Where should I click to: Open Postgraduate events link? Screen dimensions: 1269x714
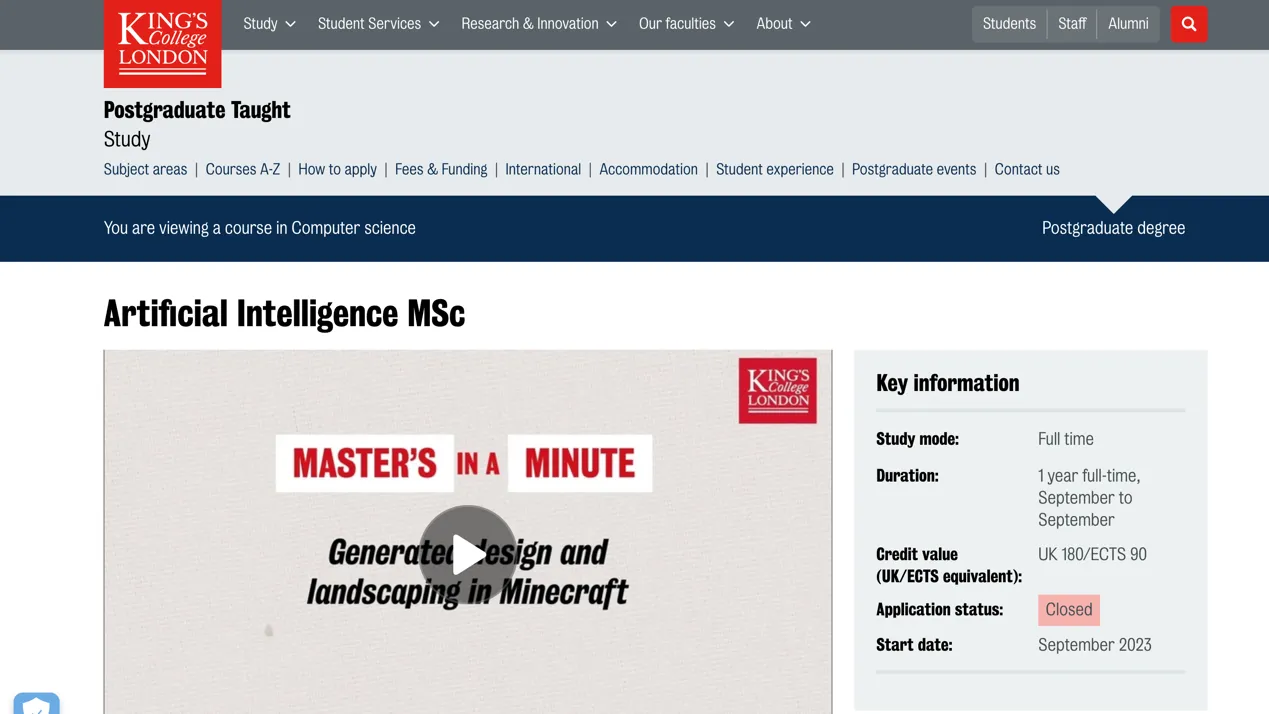pos(913,169)
